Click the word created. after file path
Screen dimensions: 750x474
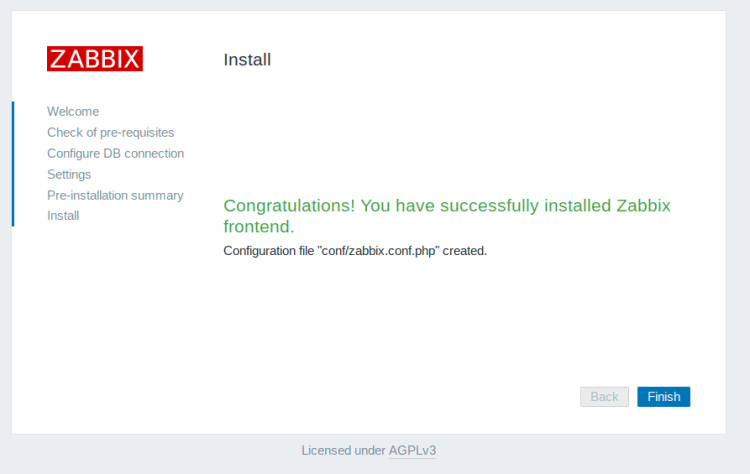(465, 251)
